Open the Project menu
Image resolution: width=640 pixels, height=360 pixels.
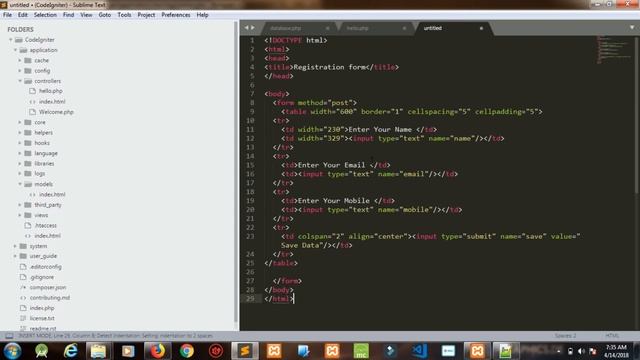[146, 15]
